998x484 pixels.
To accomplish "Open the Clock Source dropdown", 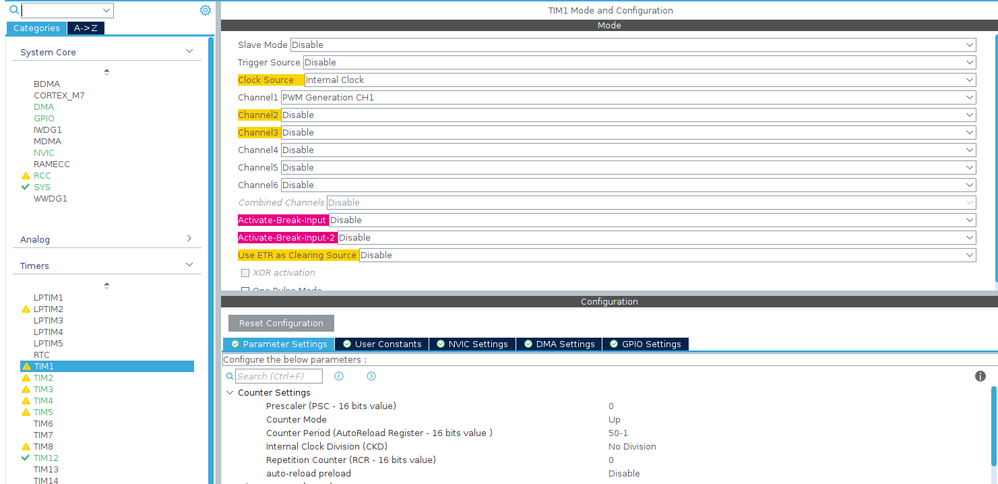I will pos(640,80).
